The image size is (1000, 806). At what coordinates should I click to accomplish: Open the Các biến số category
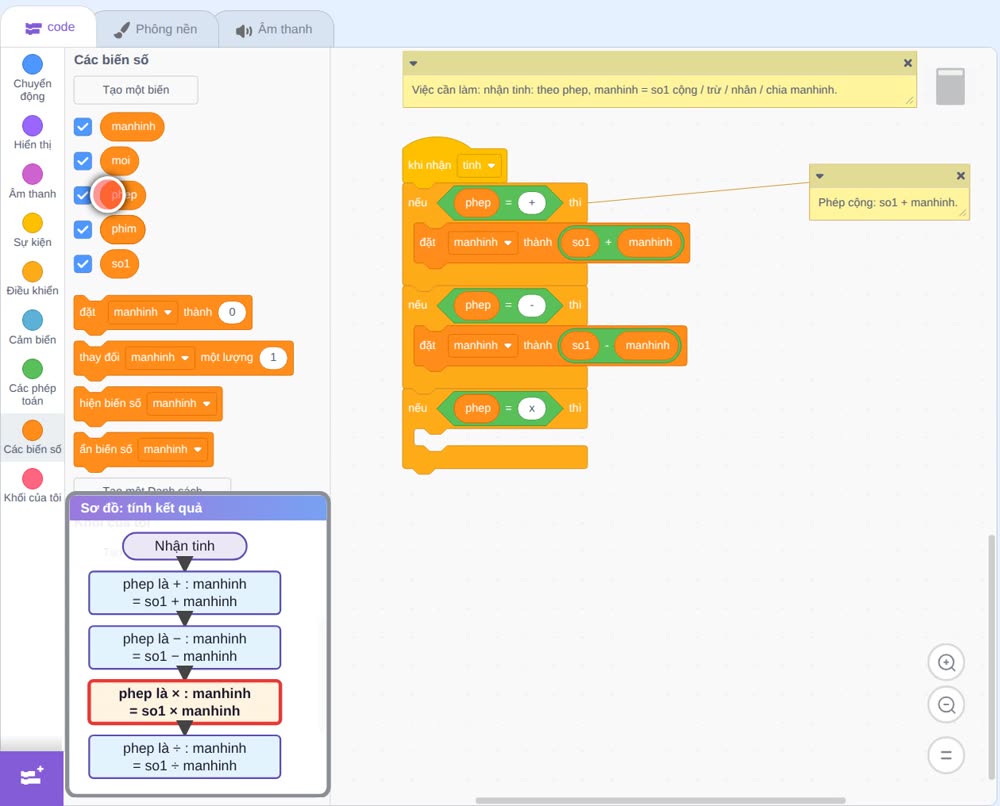pyautogui.click(x=33, y=437)
